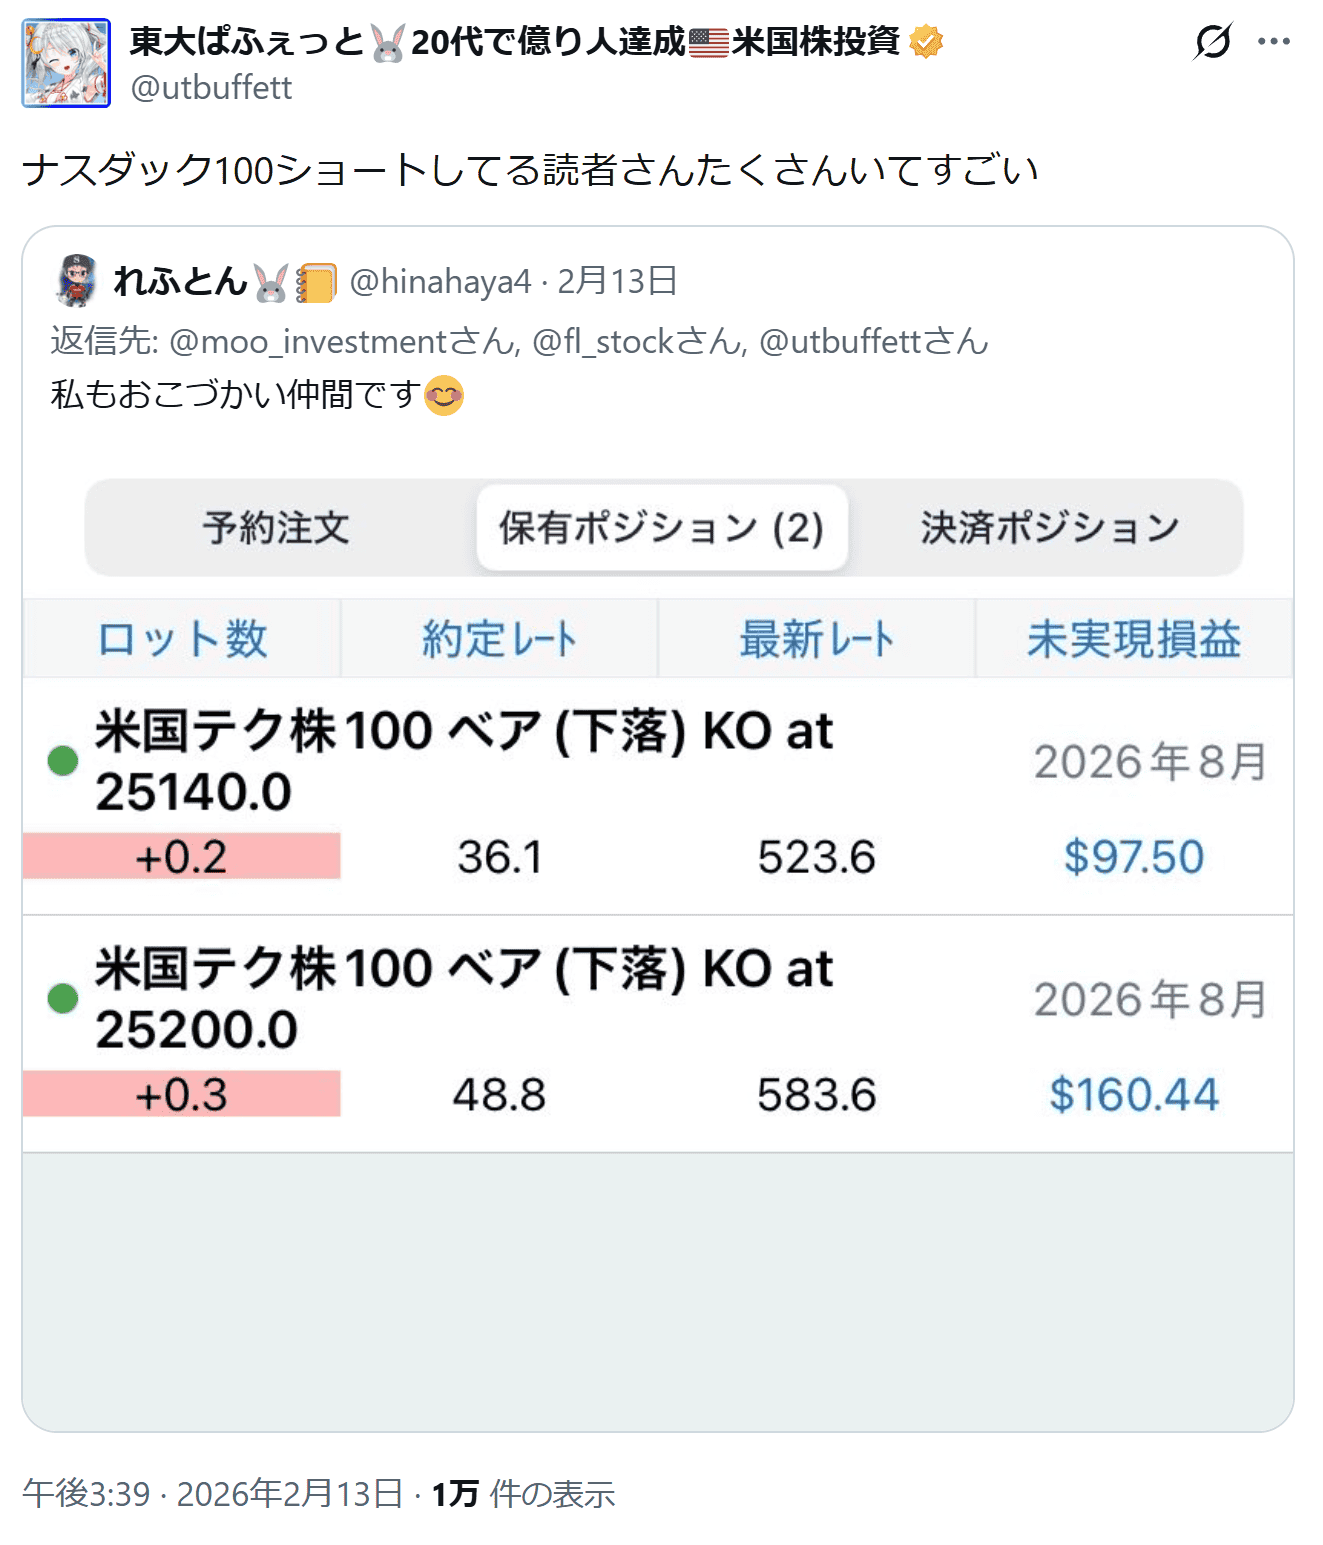Click the $160.44 unrealized profit value
Image resolution: width=1323 pixels, height=1545 pixels.
1133,1095
